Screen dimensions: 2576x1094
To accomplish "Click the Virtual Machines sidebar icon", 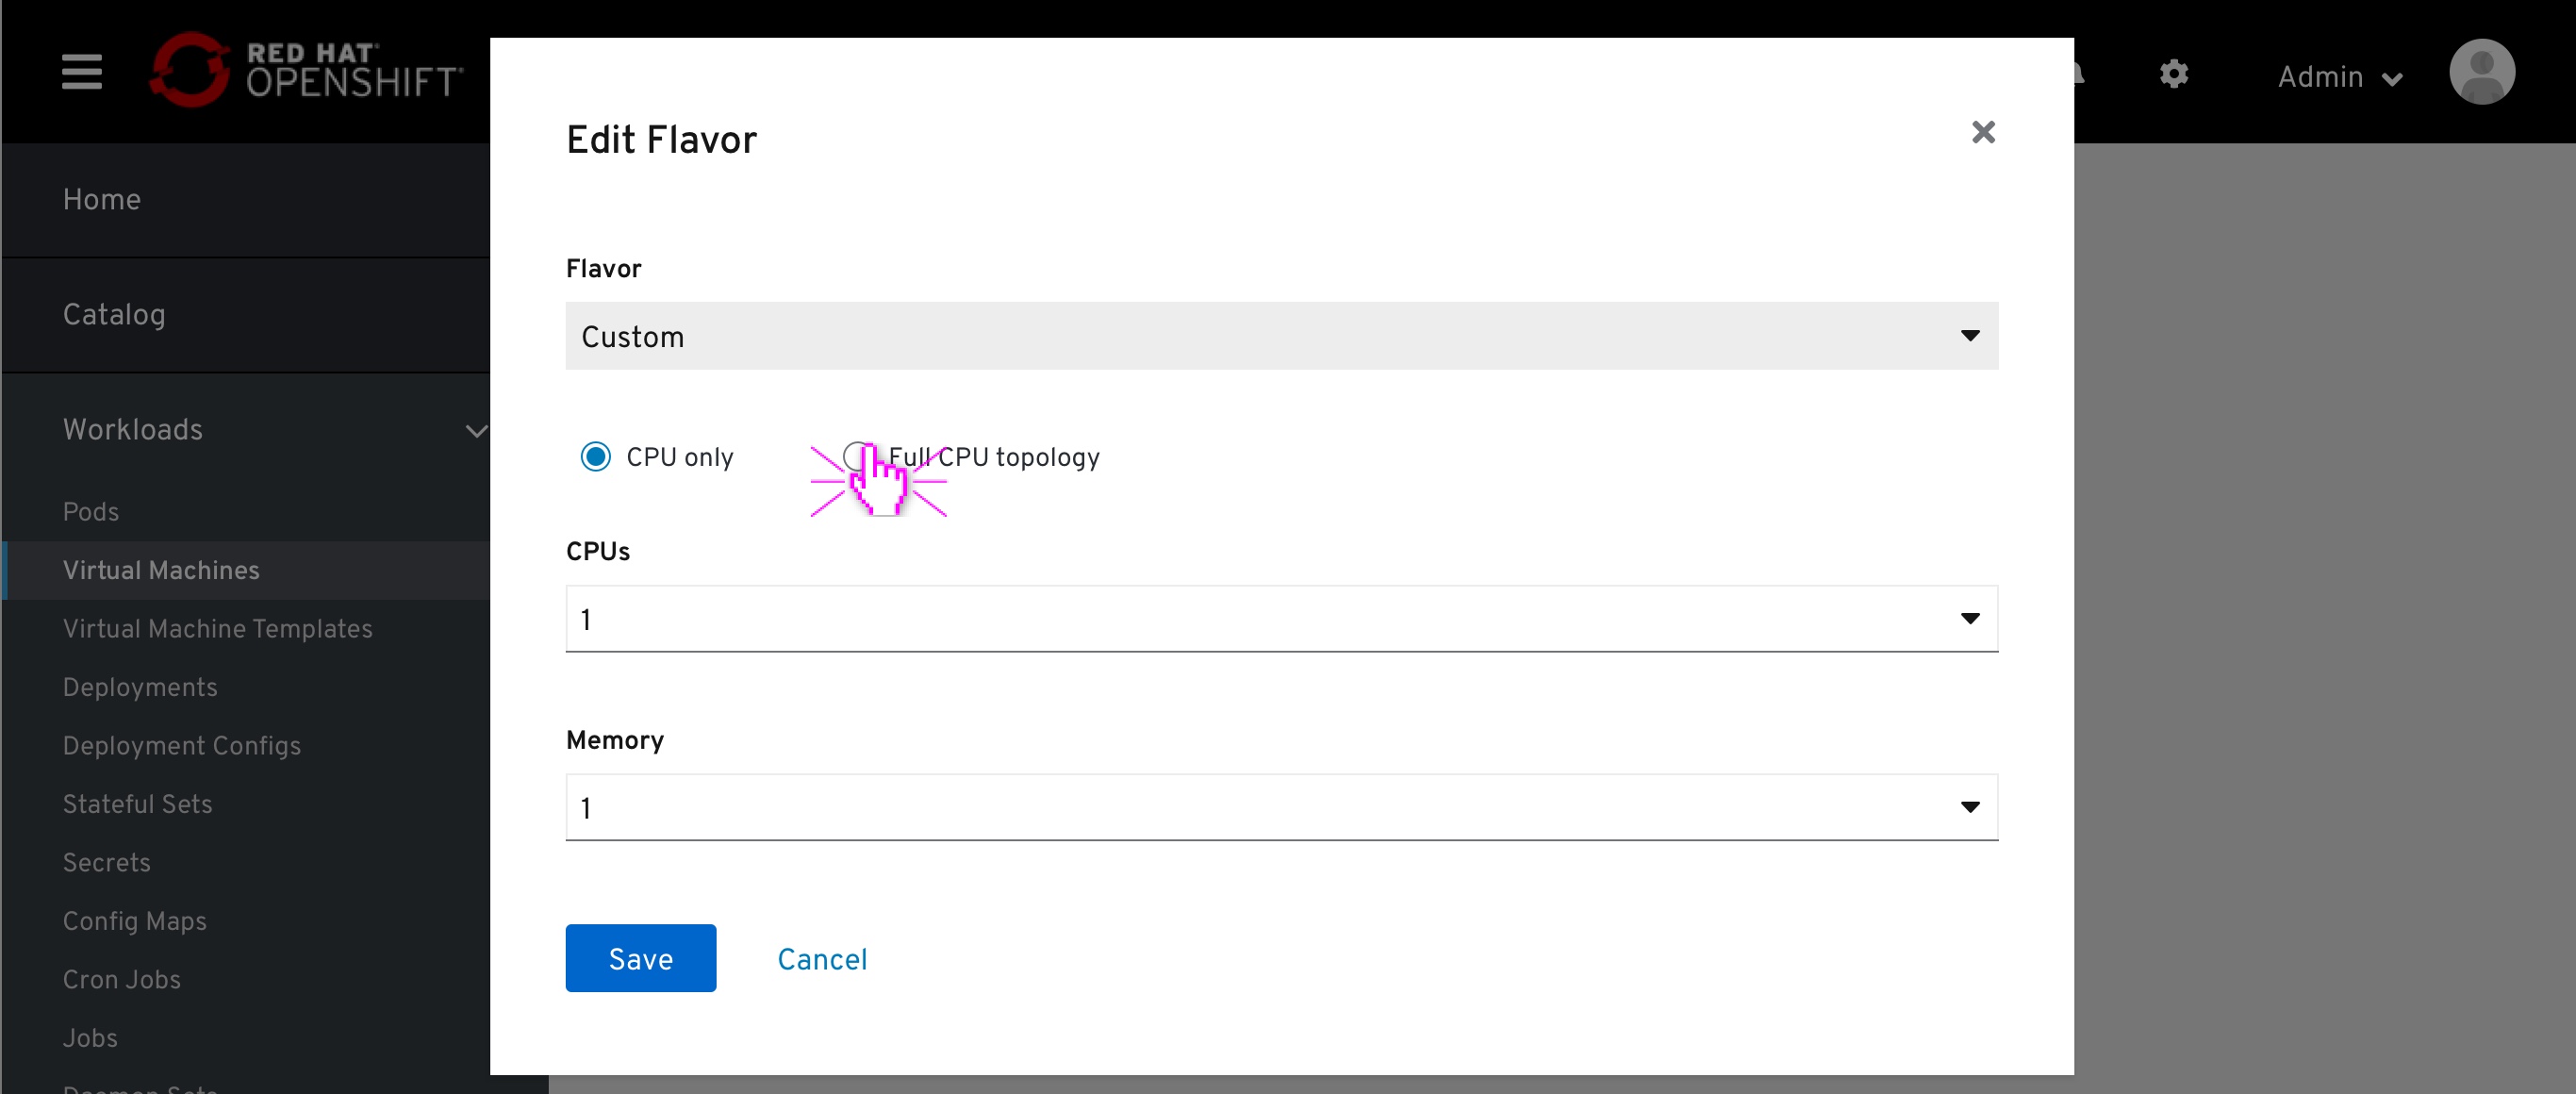I will (x=161, y=570).
